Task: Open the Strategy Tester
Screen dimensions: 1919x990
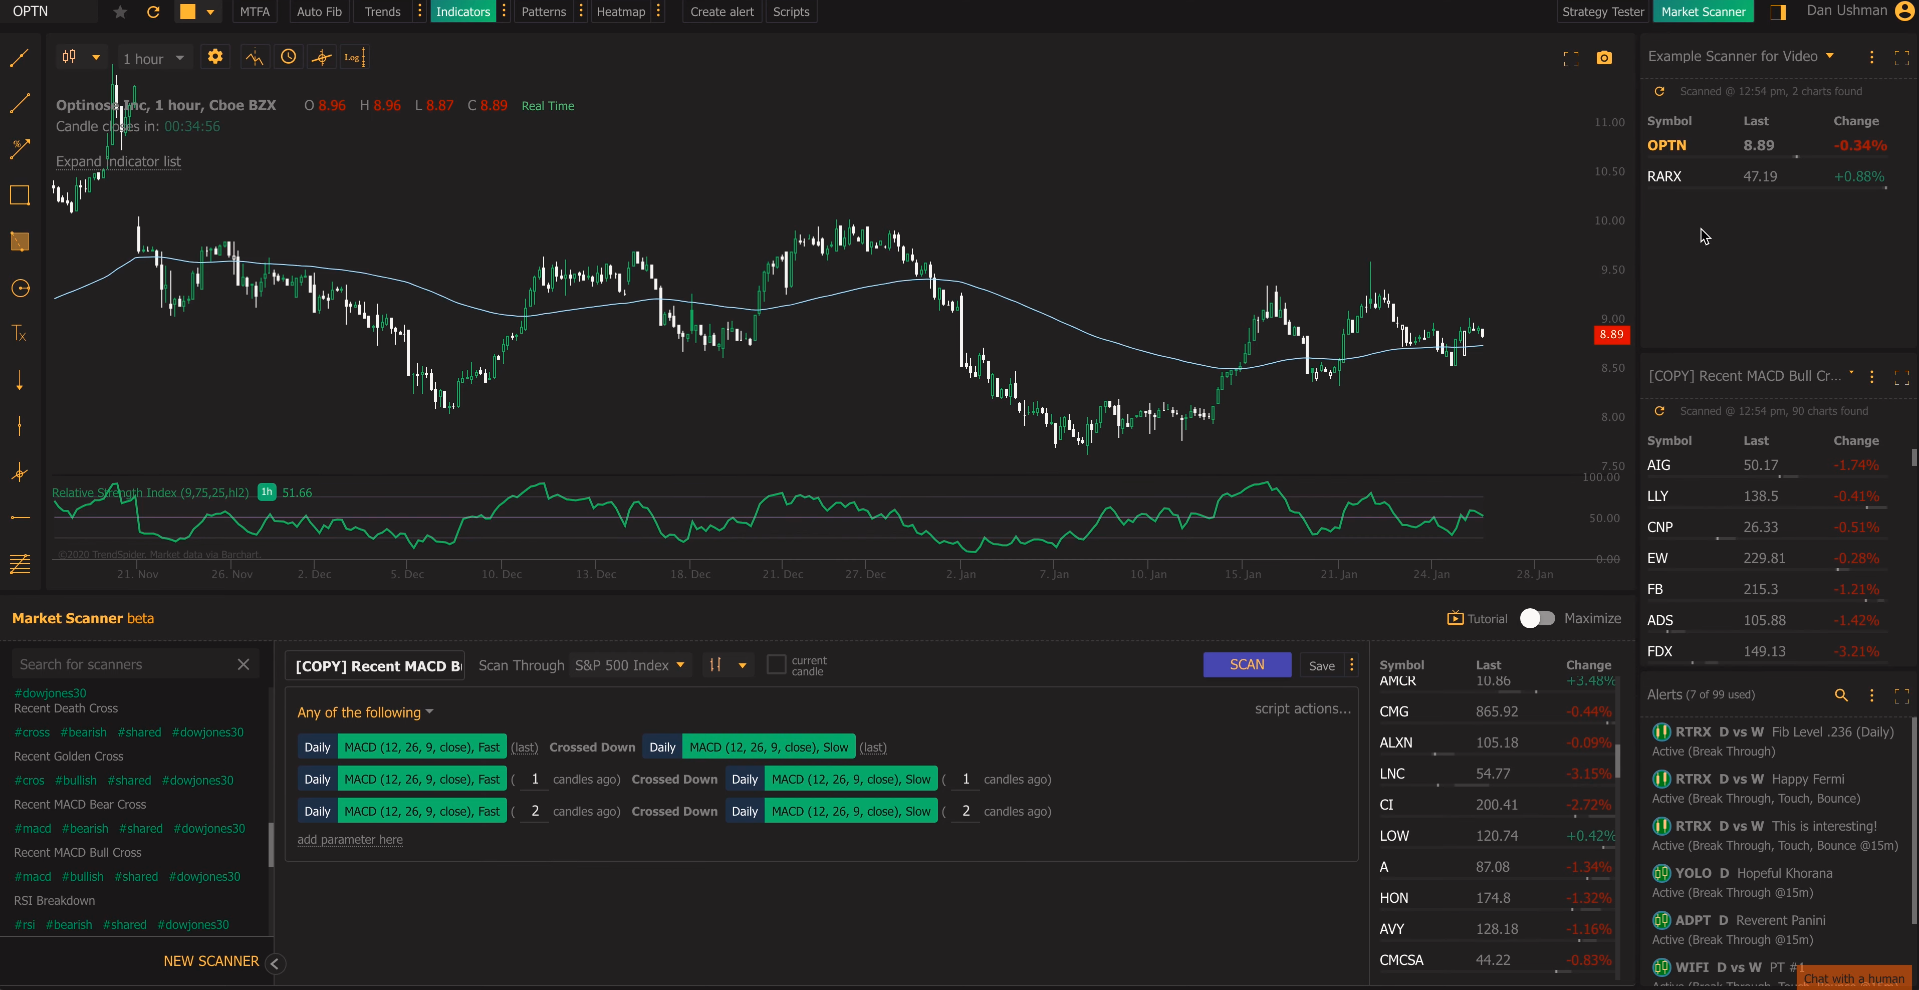Action: click(1603, 12)
